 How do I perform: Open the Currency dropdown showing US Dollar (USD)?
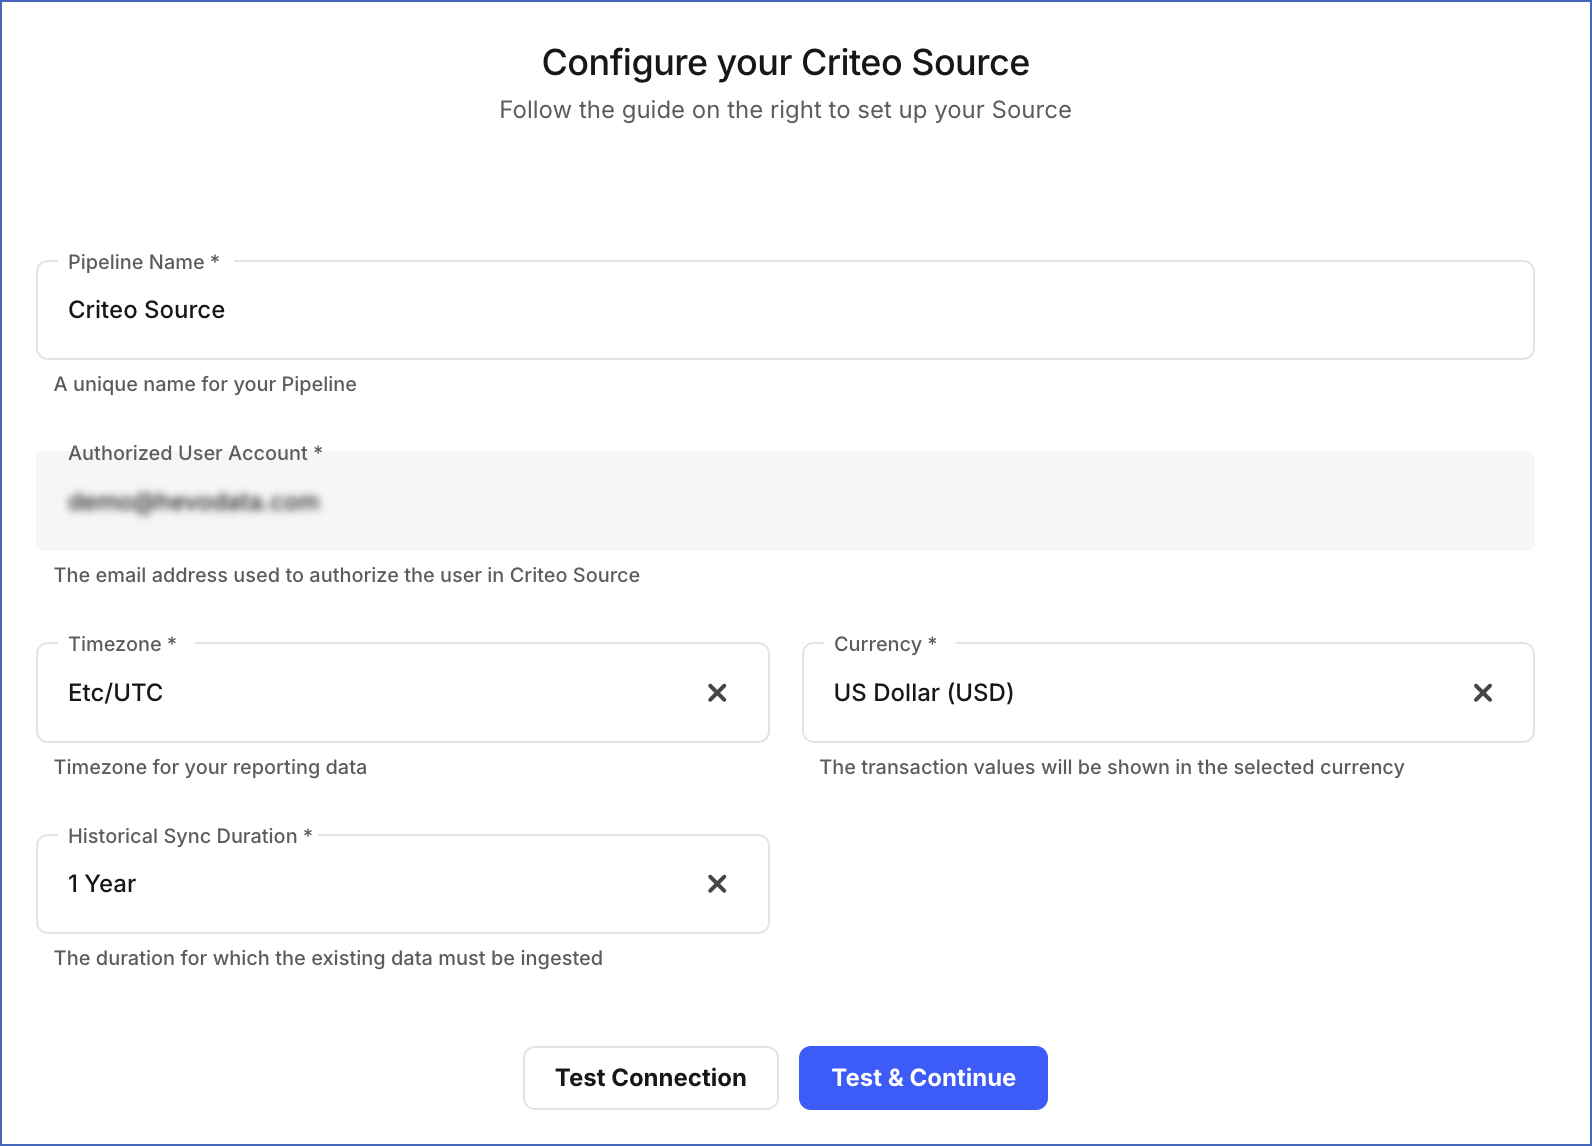point(1168,693)
